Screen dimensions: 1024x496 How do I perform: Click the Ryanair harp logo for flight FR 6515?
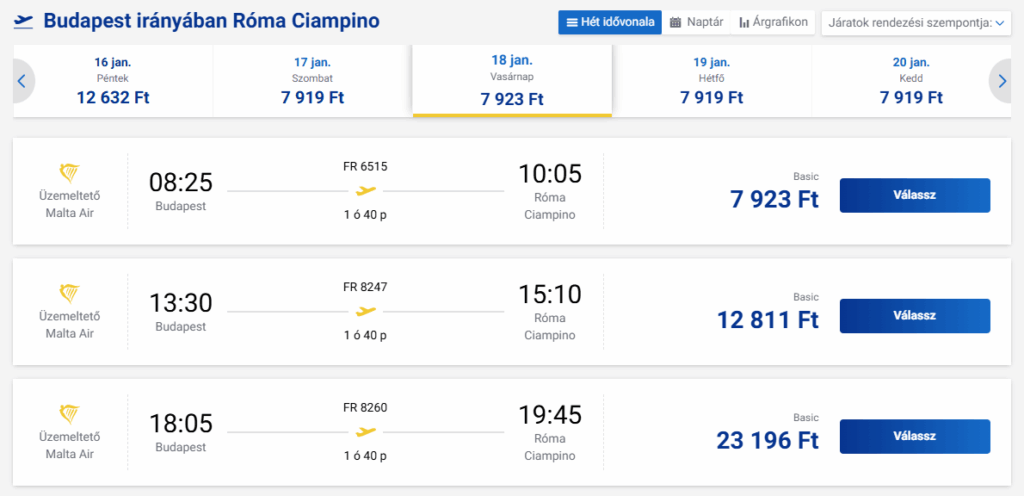(70, 172)
